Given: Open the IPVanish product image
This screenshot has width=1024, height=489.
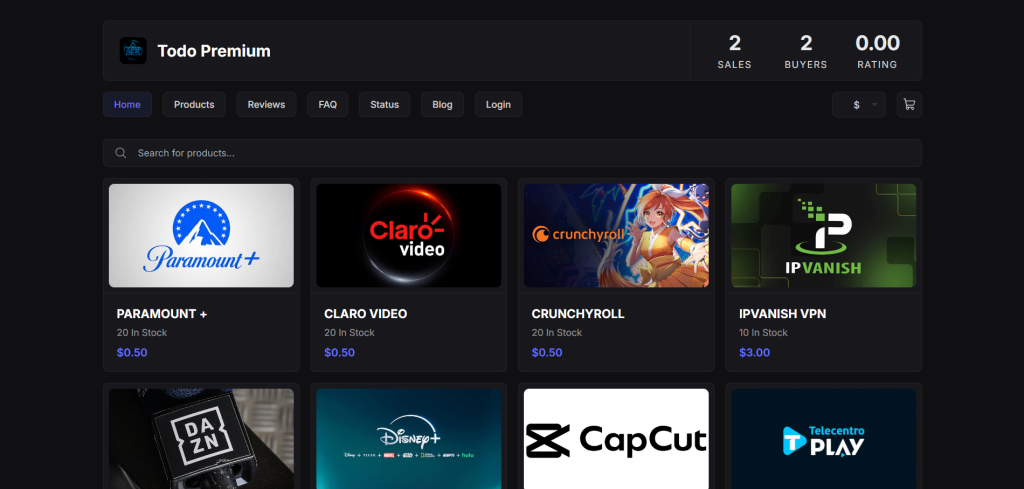Looking at the screenshot, I should 824,236.
